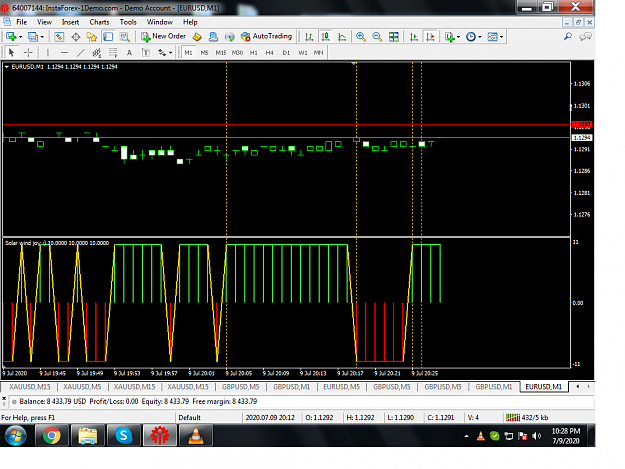Toggle chart auto scroll
The height and width of the screenshot is (469, 625).
(414, 37)
